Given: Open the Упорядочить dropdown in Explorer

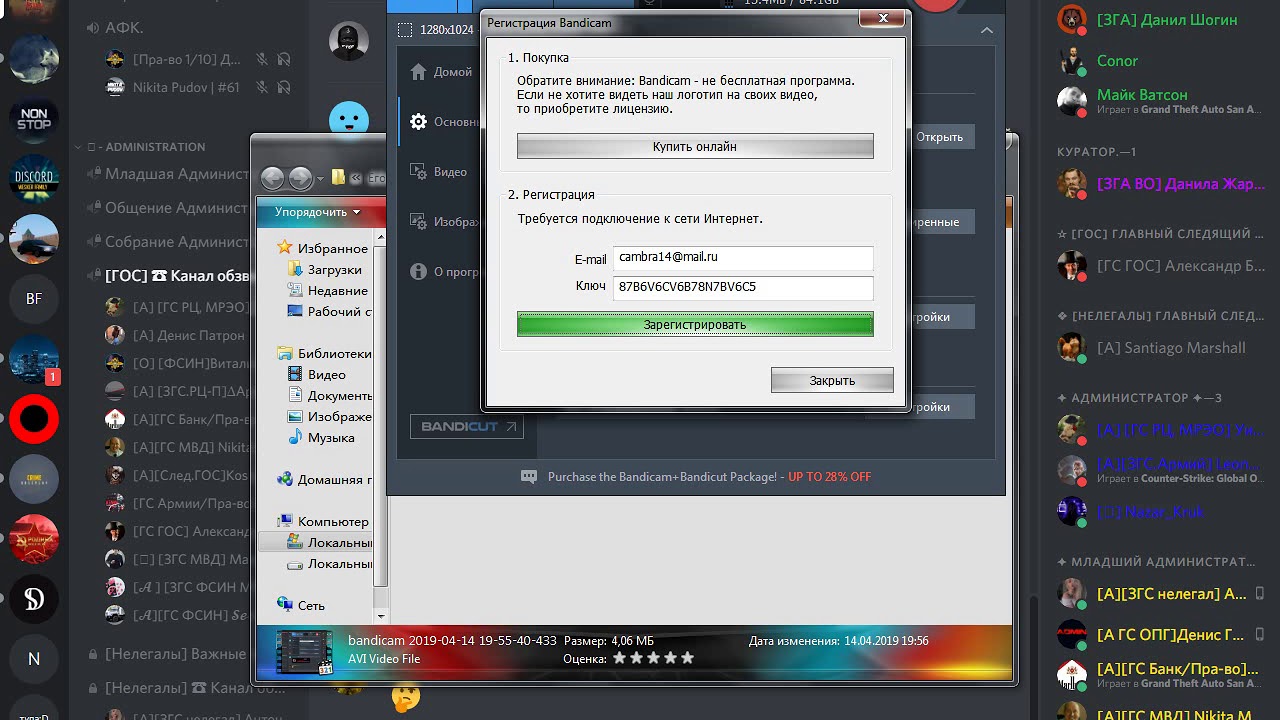Looking at the screenshot, I should tap(317, 212).
